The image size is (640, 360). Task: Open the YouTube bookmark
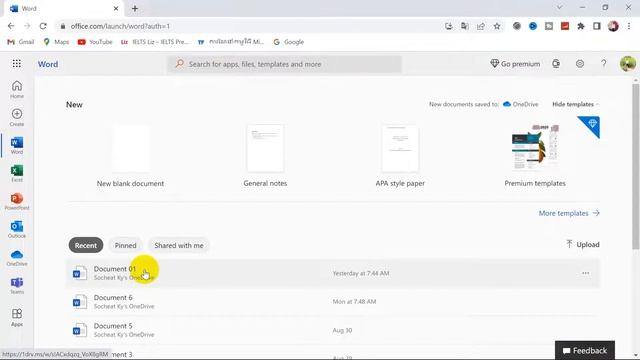95,42
